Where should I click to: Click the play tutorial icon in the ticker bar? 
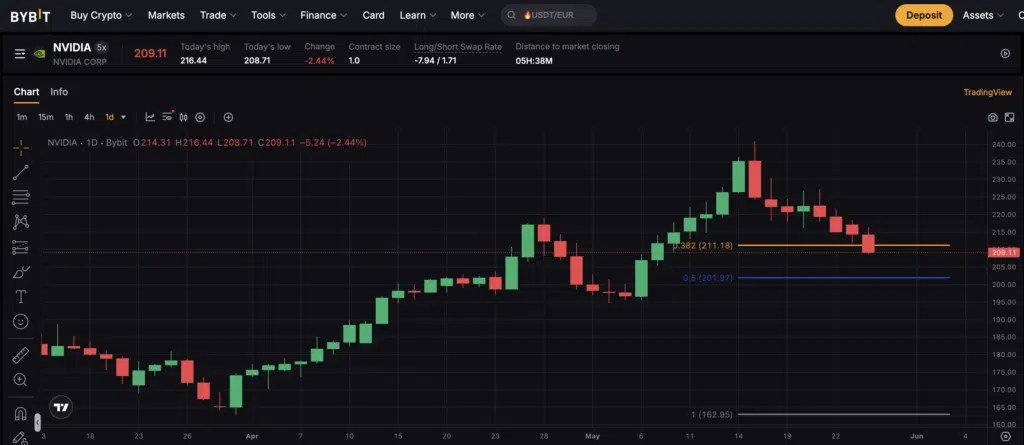1006,54
